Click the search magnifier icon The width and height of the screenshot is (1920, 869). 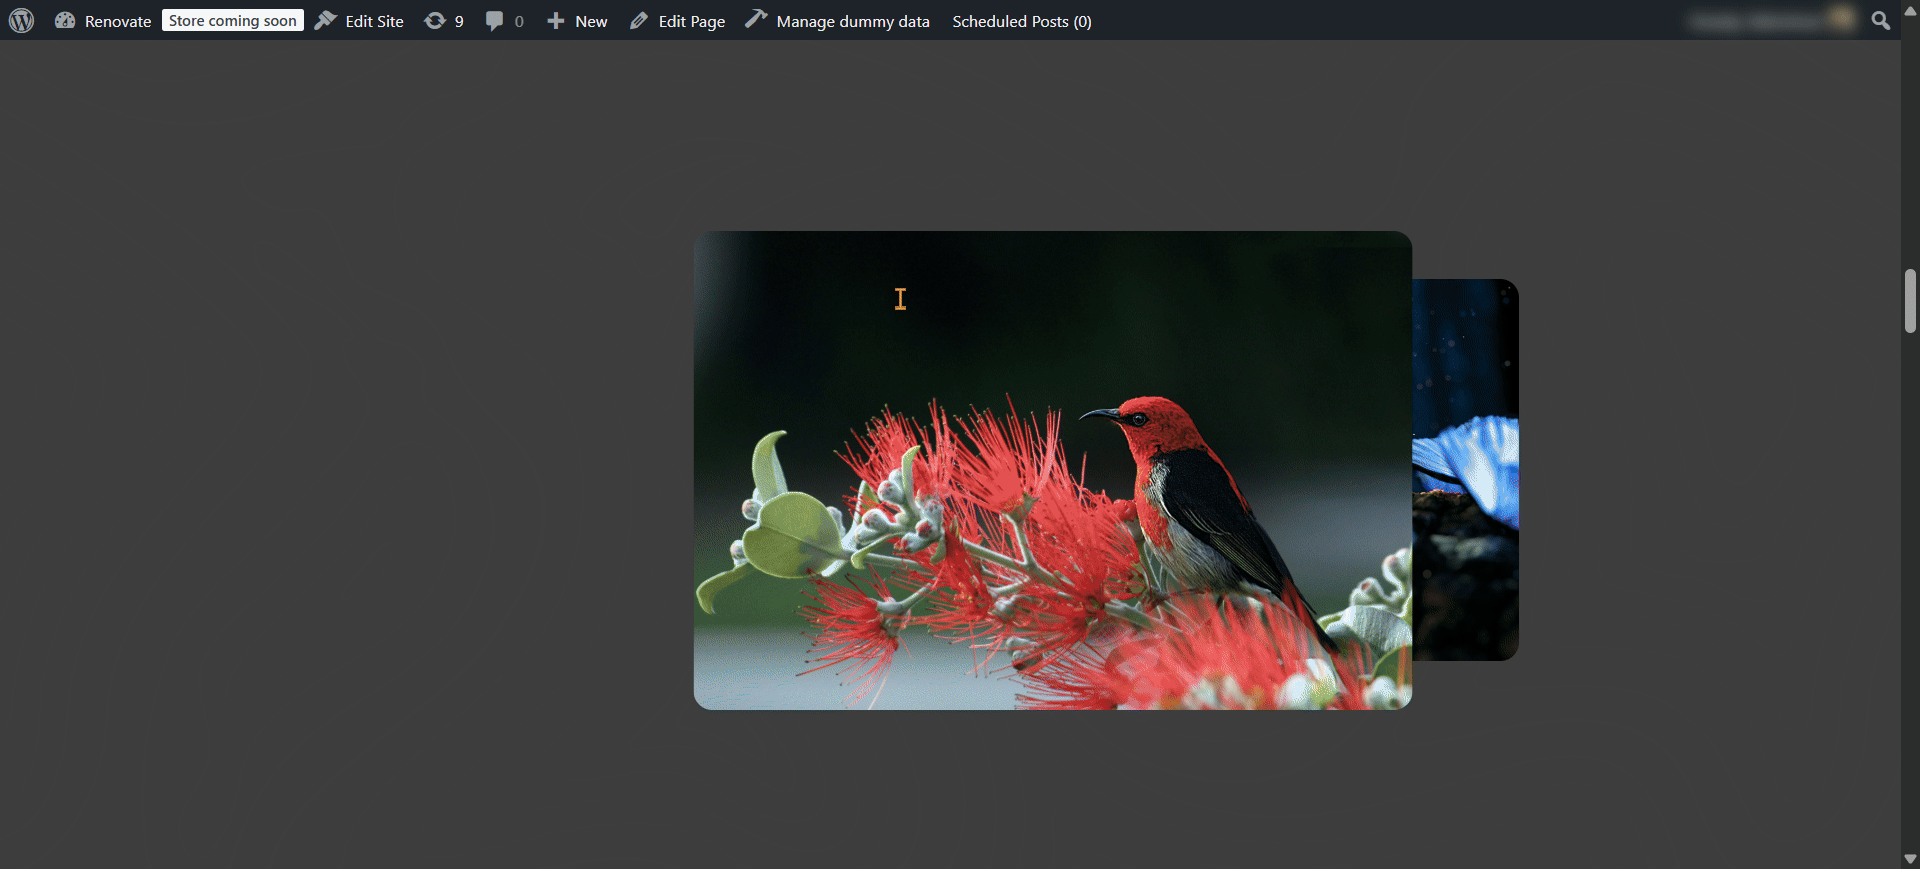click(1880, 21)
